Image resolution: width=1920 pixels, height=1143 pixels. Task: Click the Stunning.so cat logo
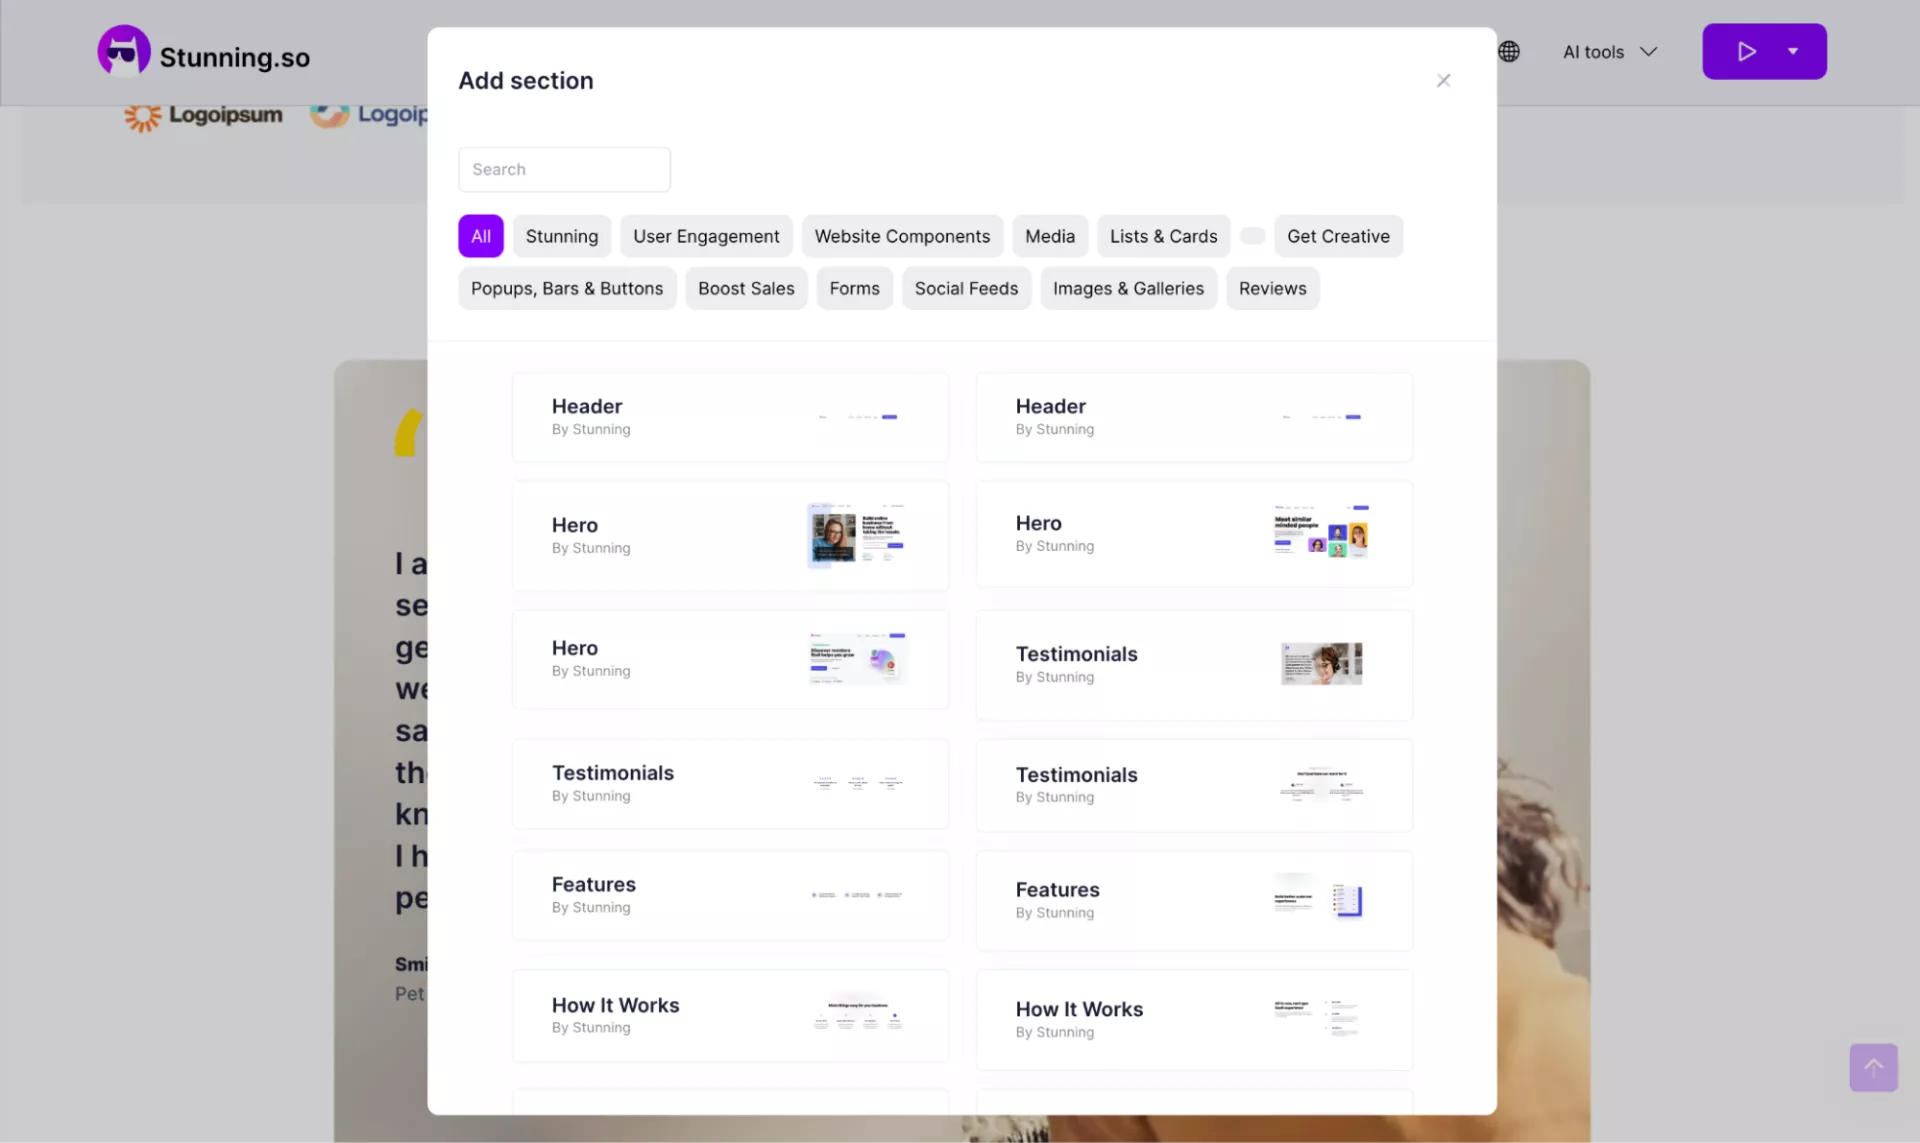coord(124,52)
